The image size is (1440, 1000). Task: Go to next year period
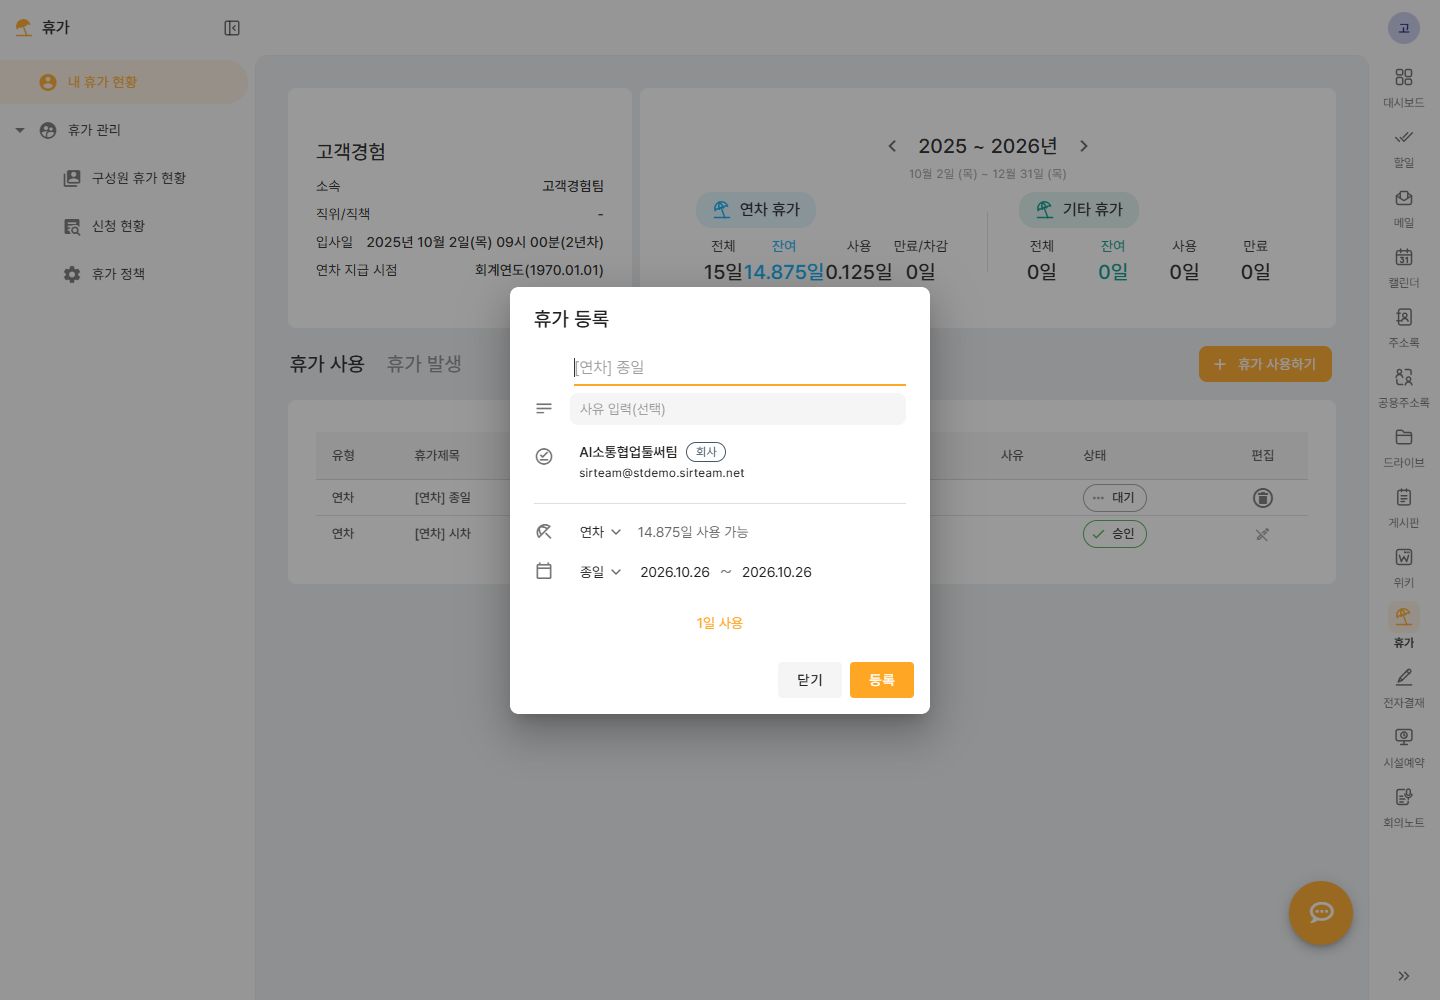coord(1084,146)
